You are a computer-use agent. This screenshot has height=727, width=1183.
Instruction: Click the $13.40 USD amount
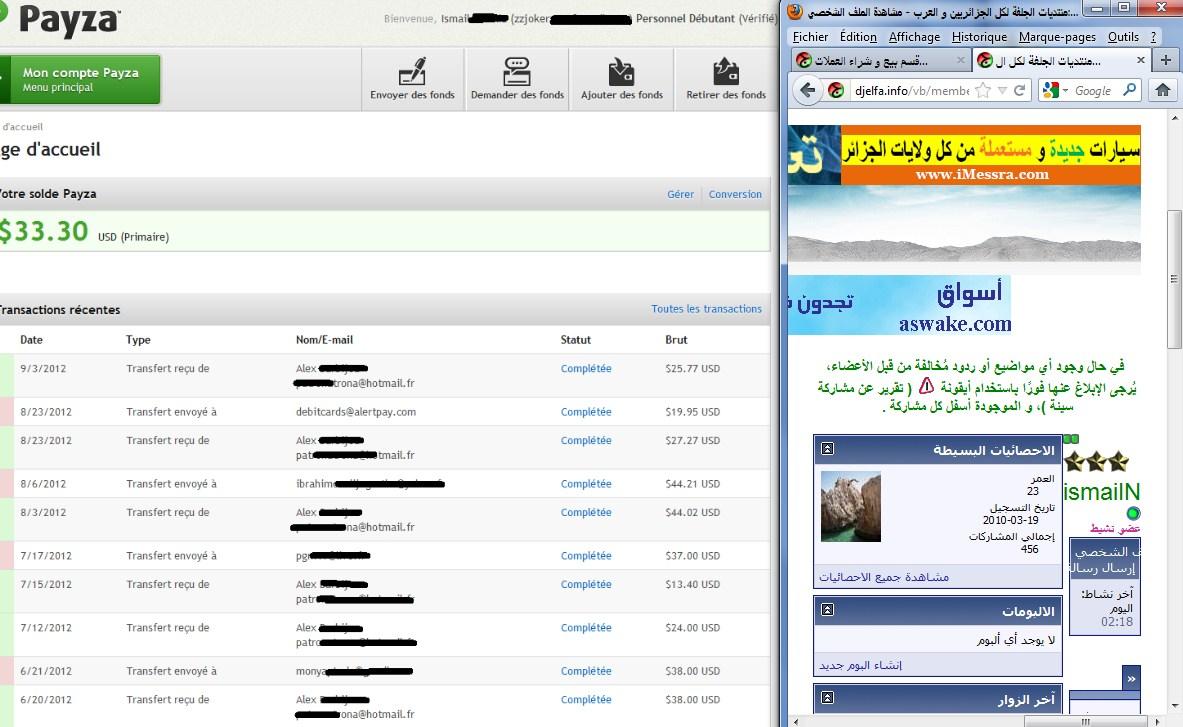point(692,584)
